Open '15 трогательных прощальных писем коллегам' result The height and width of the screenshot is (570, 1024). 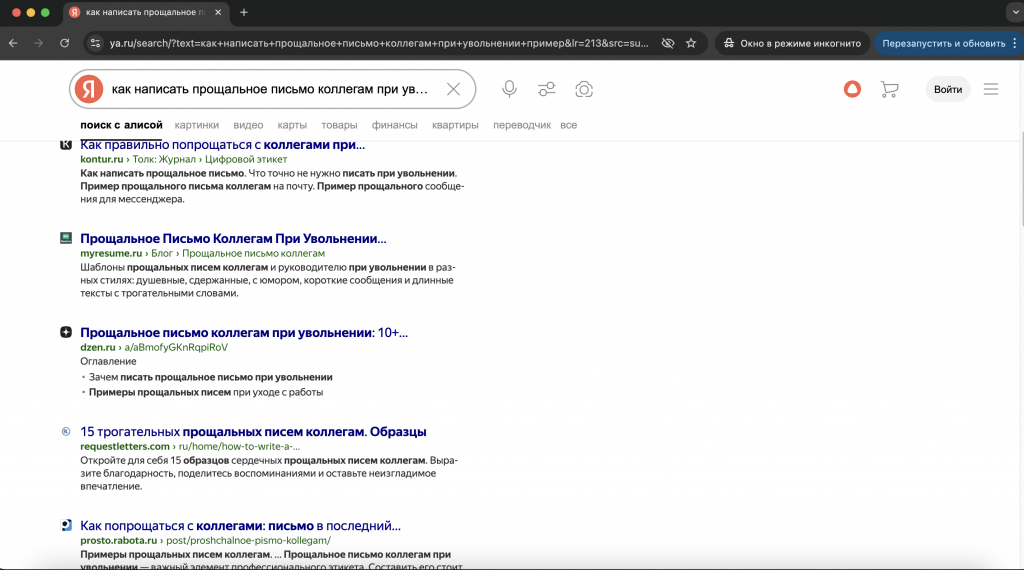[x=253, y=432]
